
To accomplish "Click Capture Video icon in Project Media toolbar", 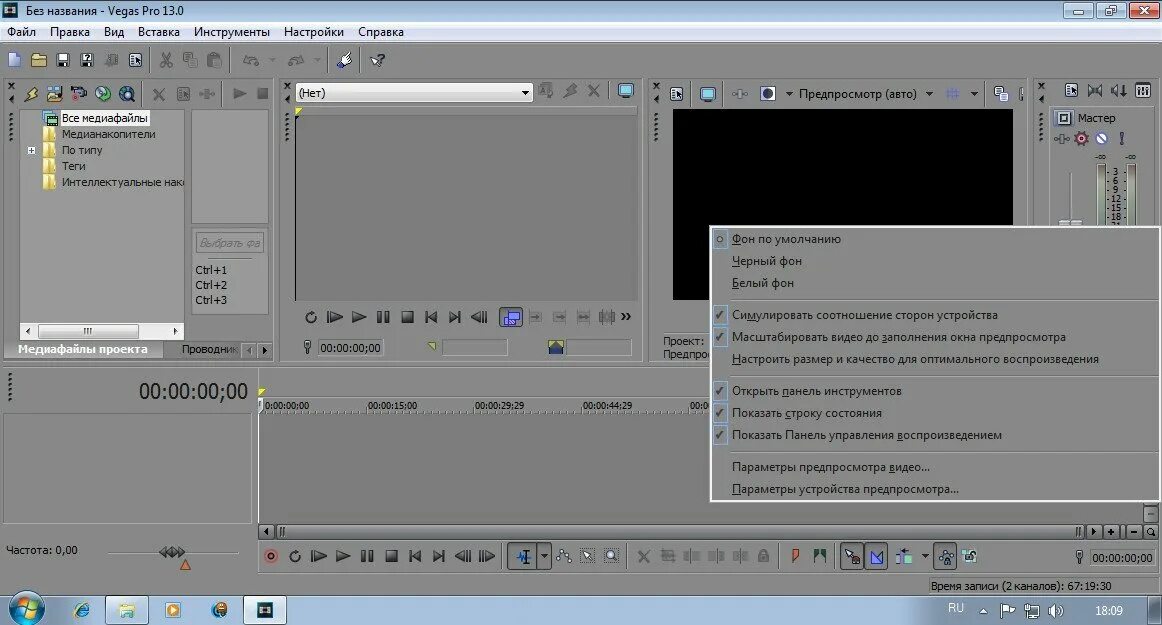I will pos(79,94).
